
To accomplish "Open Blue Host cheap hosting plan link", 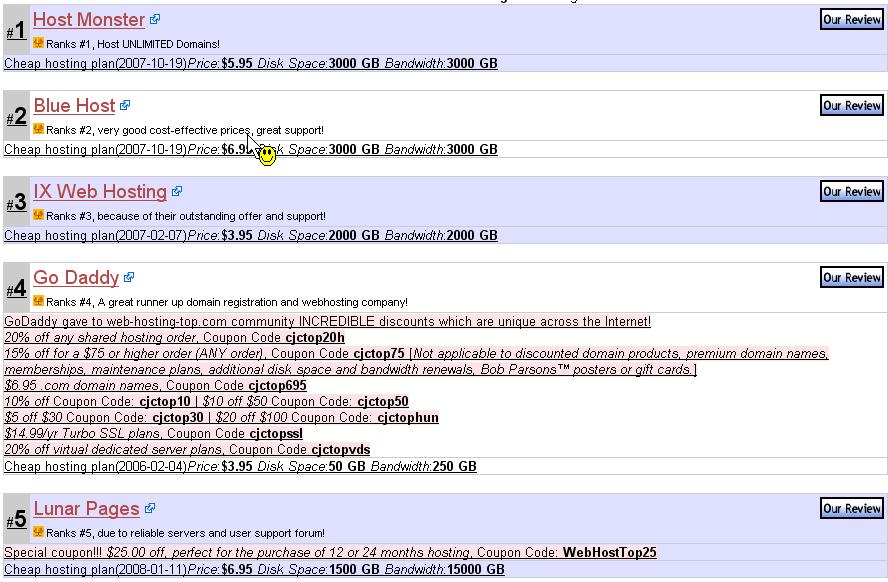I will [251, 149].
